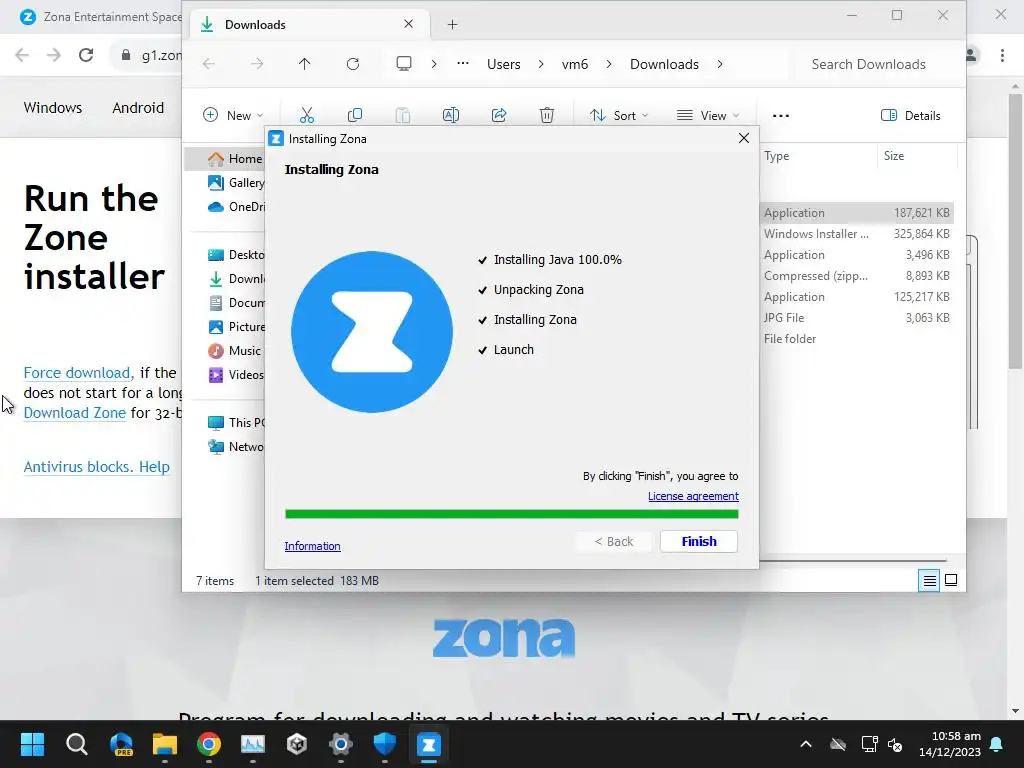
Task: Go forward in Explorer navigation
Action: coord(257,64)
